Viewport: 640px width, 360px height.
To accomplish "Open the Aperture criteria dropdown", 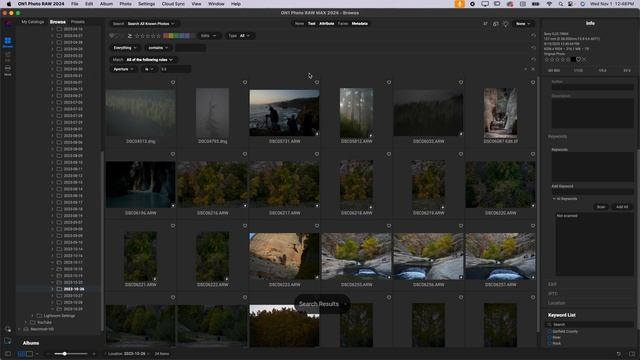I will coord(123,69).
